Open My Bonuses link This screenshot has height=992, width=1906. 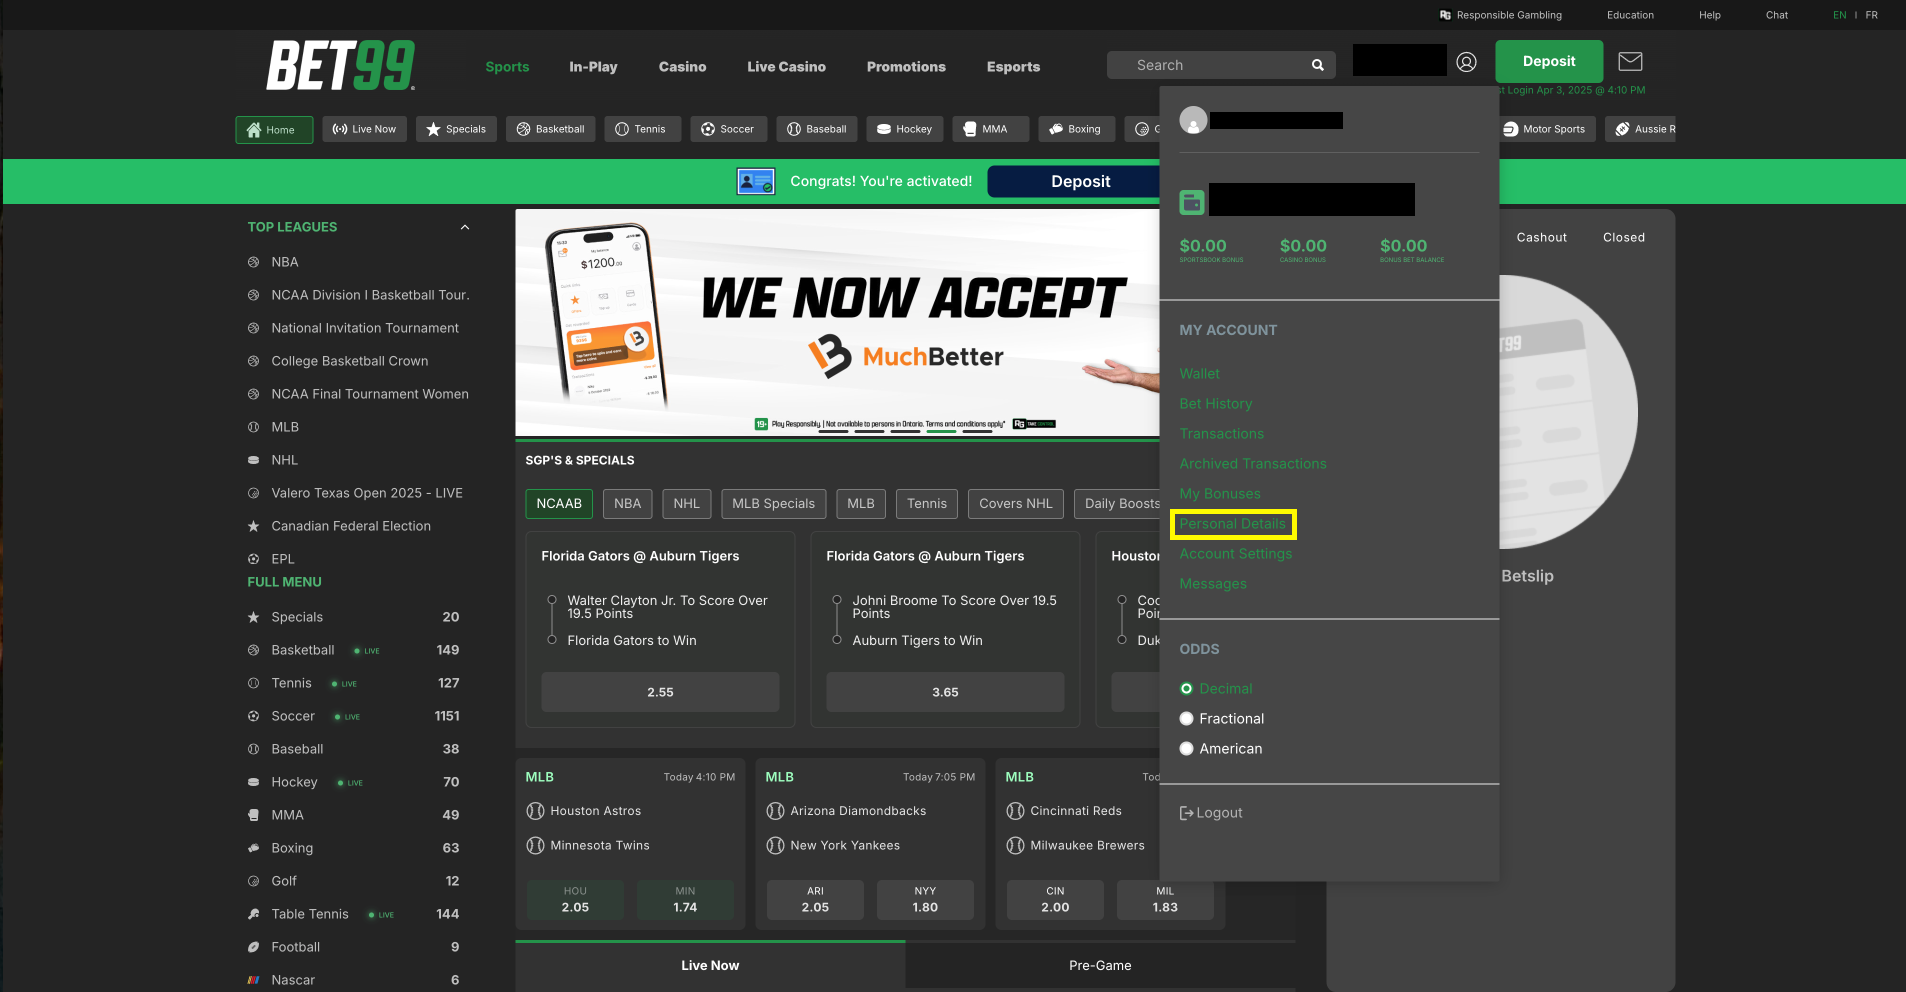(1219, 494)
